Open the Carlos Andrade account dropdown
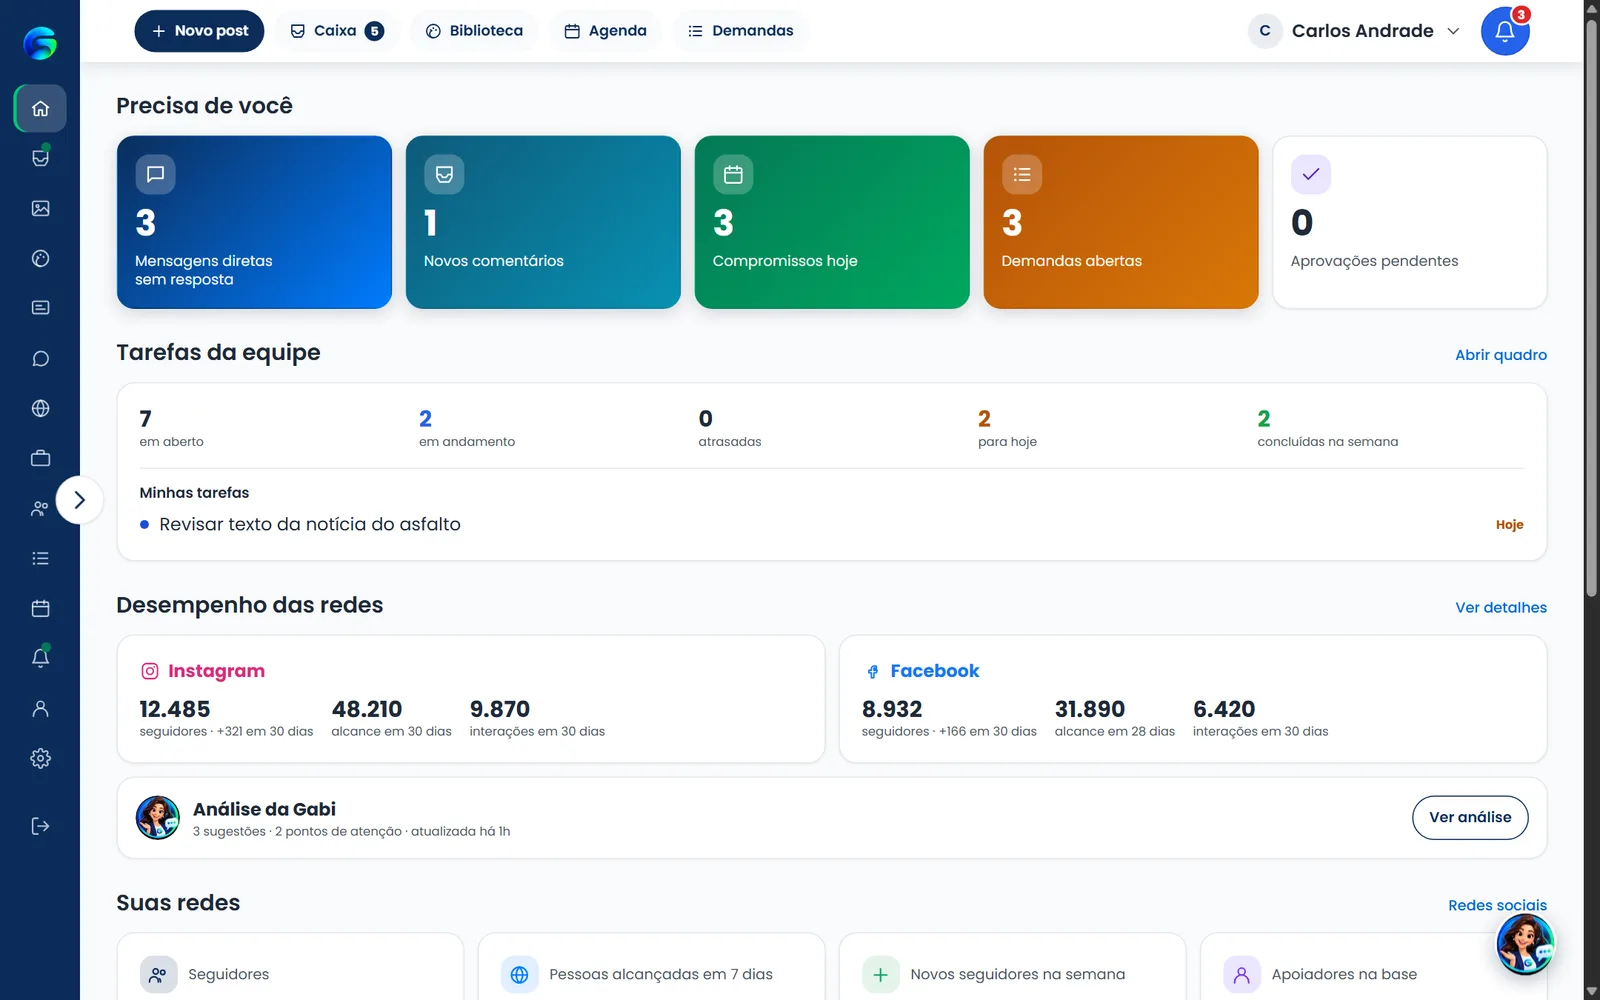Viewport: 1600px width, 1000px height. point(1354,31)
